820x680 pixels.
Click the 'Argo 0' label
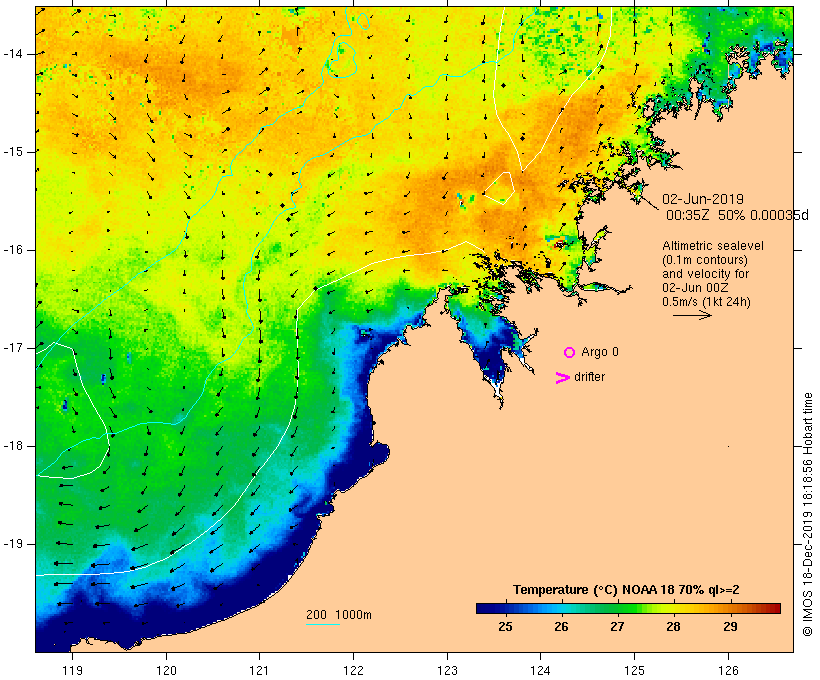(600, 352)
